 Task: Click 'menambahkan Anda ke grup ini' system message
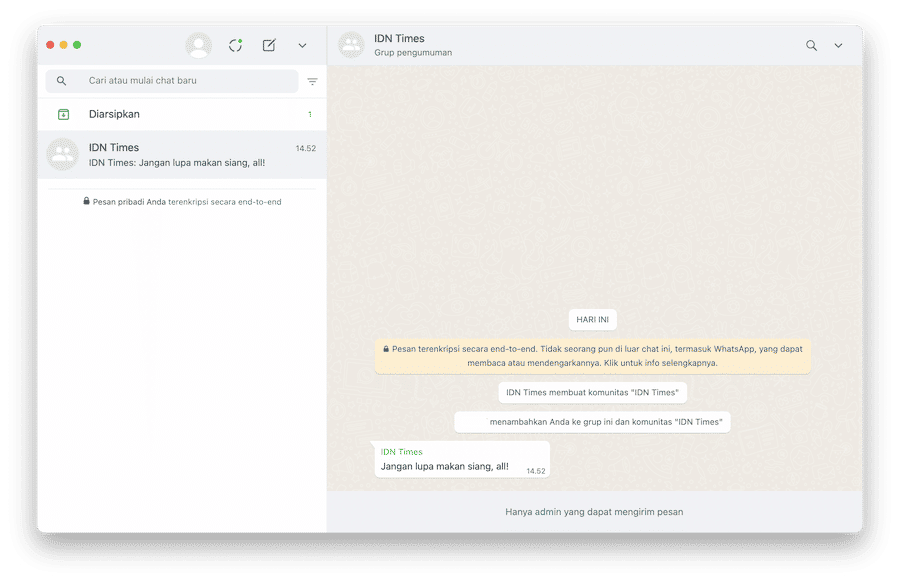(x=592, y=422)
